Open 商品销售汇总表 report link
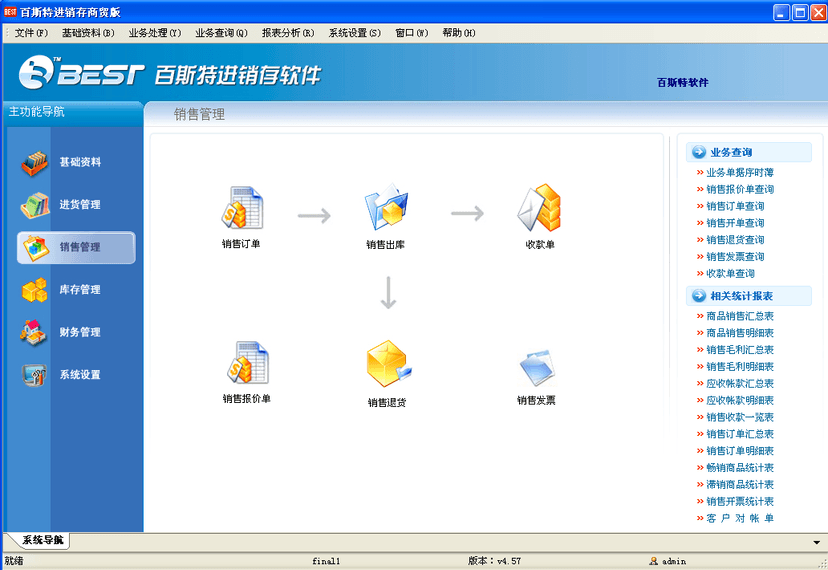The image size is (828, 570). click(x=740, y=316)
